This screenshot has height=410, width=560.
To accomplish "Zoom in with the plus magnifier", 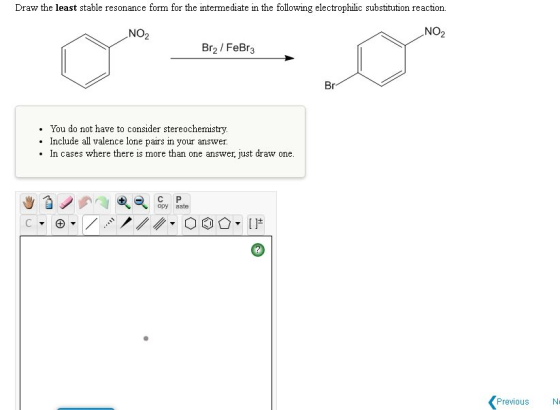I will [124, 202].
